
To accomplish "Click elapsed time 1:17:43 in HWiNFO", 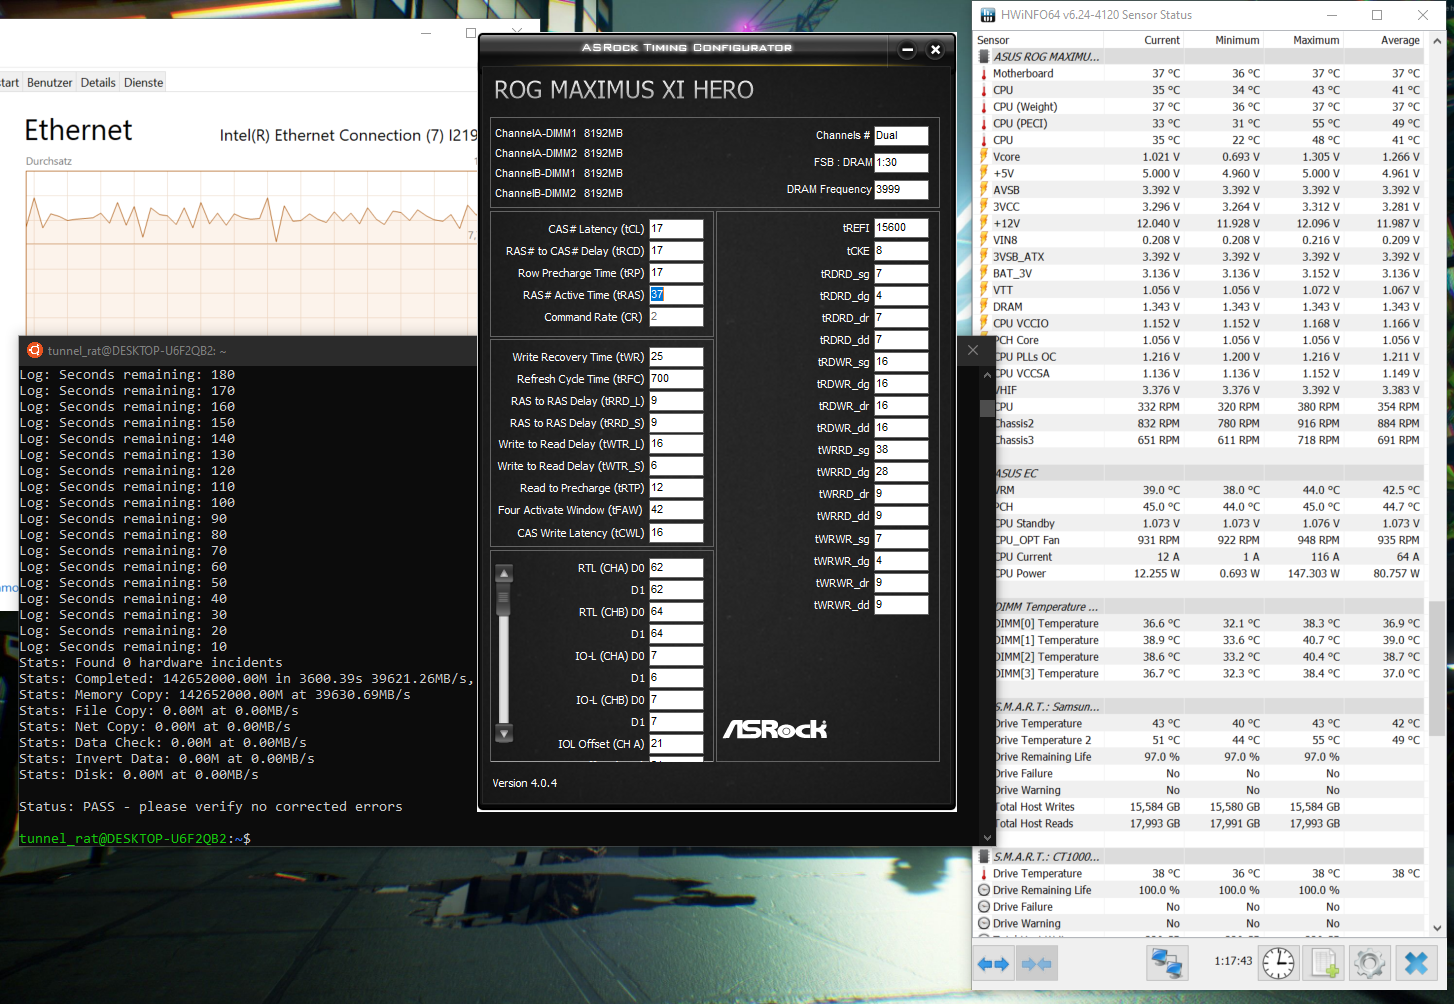I will point(1233,961).
